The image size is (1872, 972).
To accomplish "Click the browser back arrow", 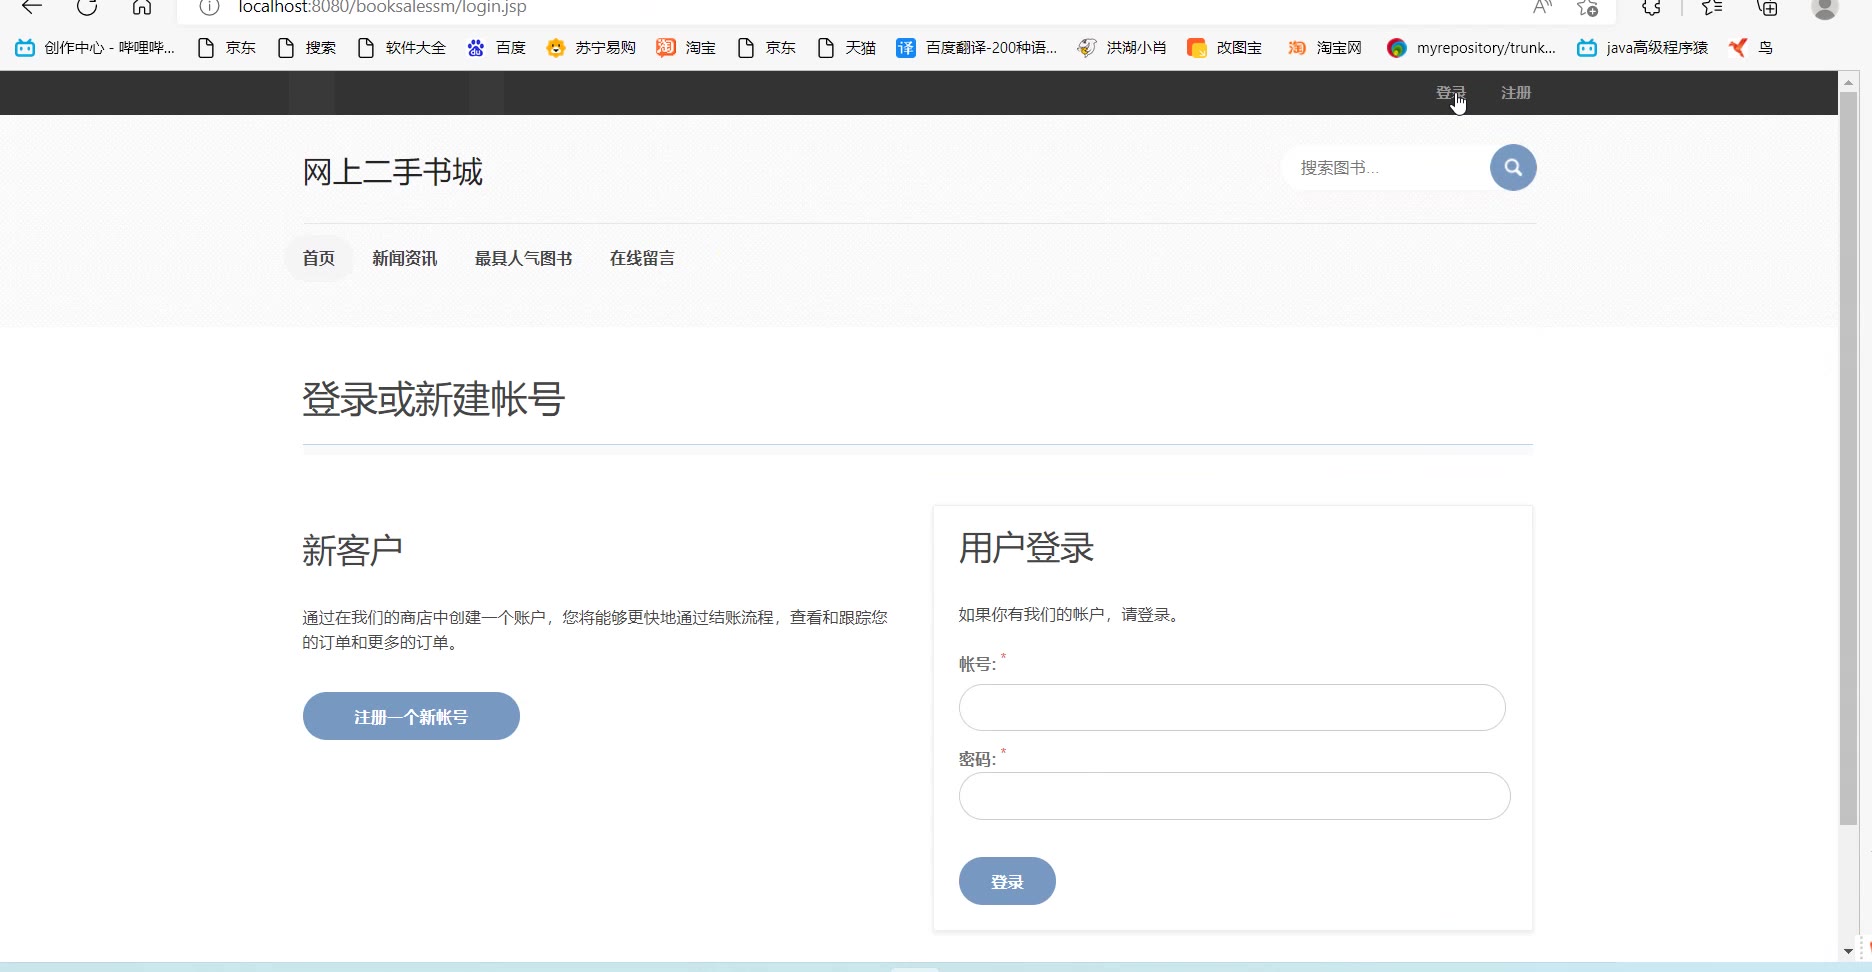I will click(x=32, y=8).
